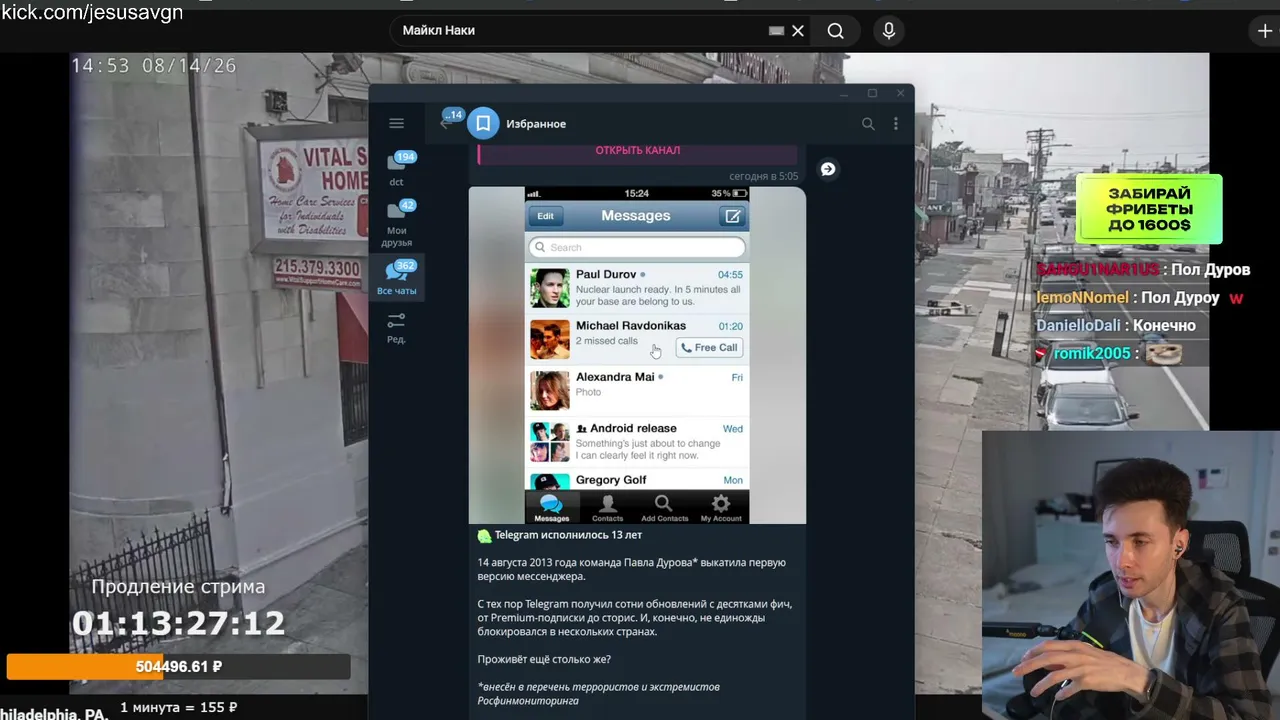Start voice search with the microphone
Viewport: 1280px width, 720px height.
[x=888, y=31]
